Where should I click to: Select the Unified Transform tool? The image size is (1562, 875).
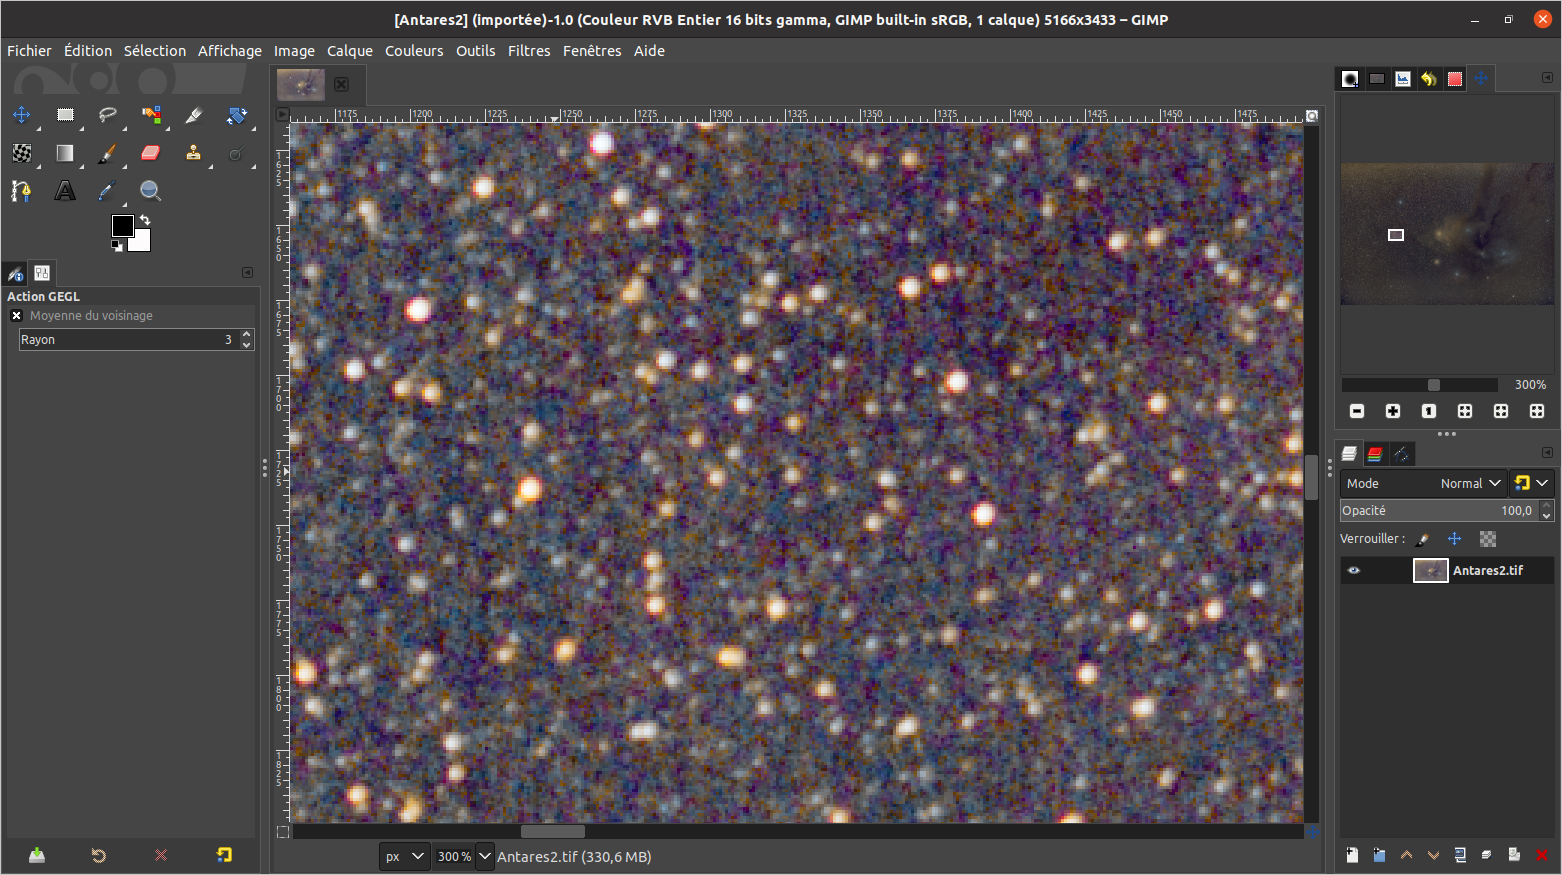click(237, 115)
